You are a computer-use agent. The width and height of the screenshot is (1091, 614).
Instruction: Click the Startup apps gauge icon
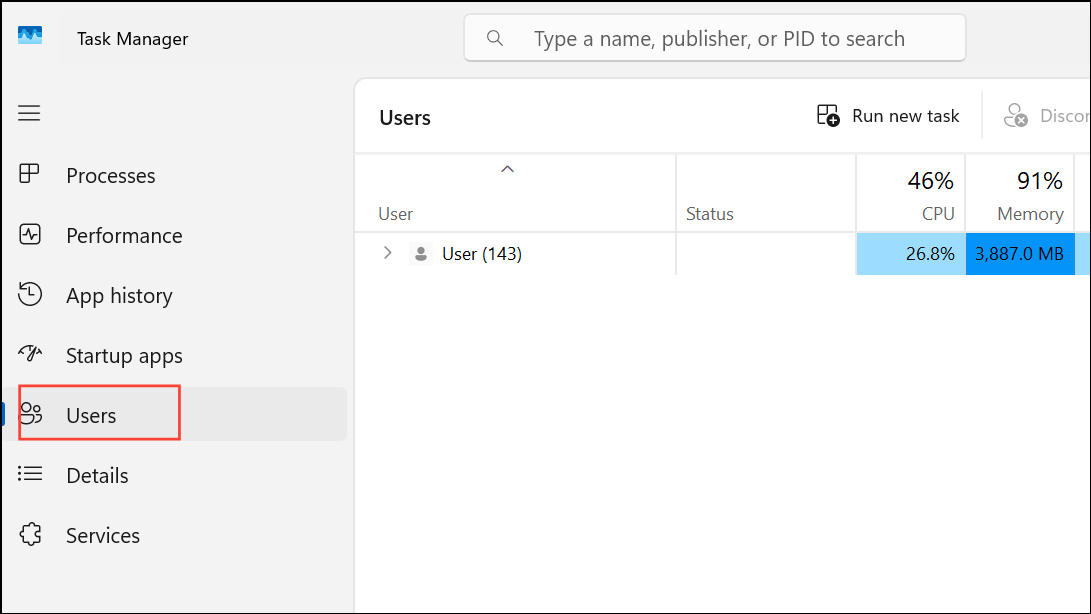click(30, 354)
